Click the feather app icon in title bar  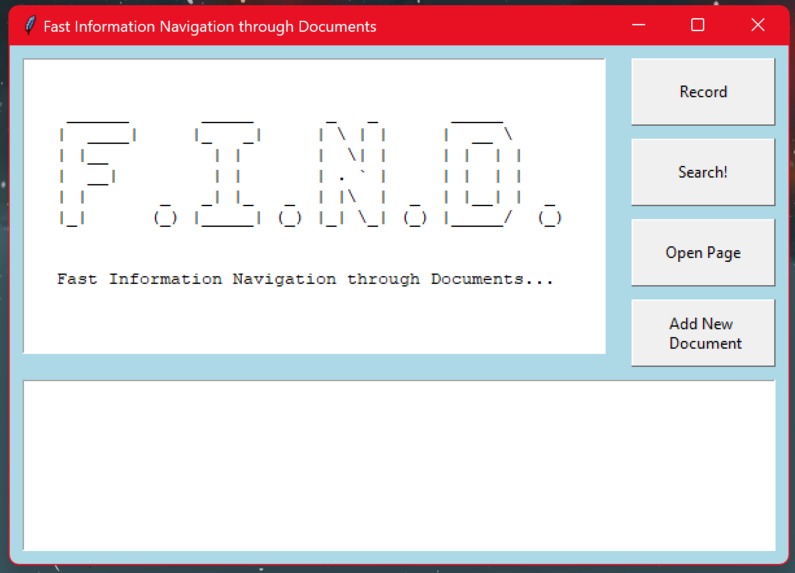click(x=30, y=25)
